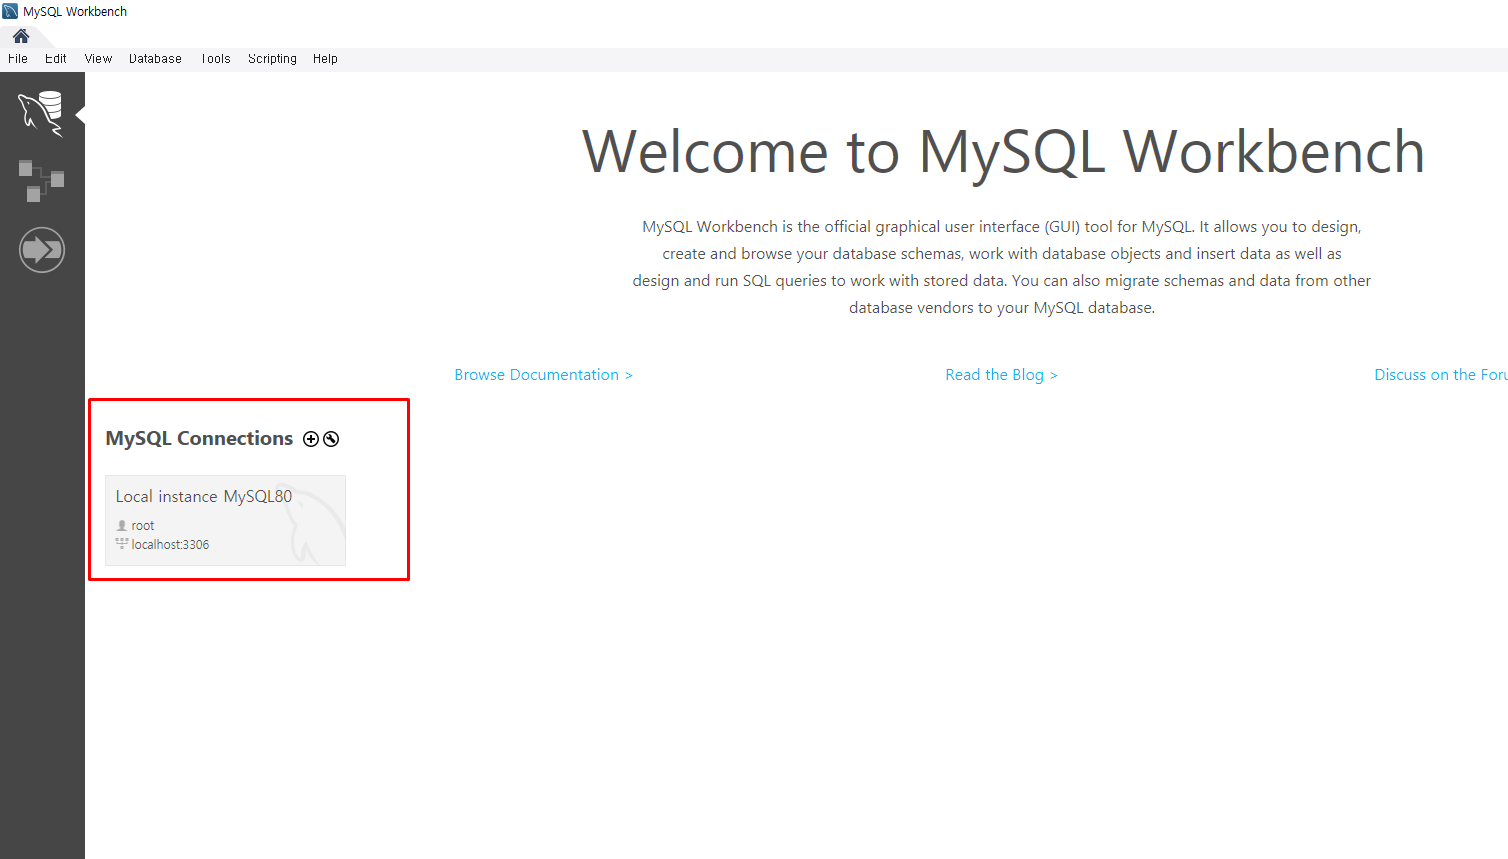Click the localhost:3306 address text
The width and height of the screenshot is (1508, 859).
coord(170,545)
